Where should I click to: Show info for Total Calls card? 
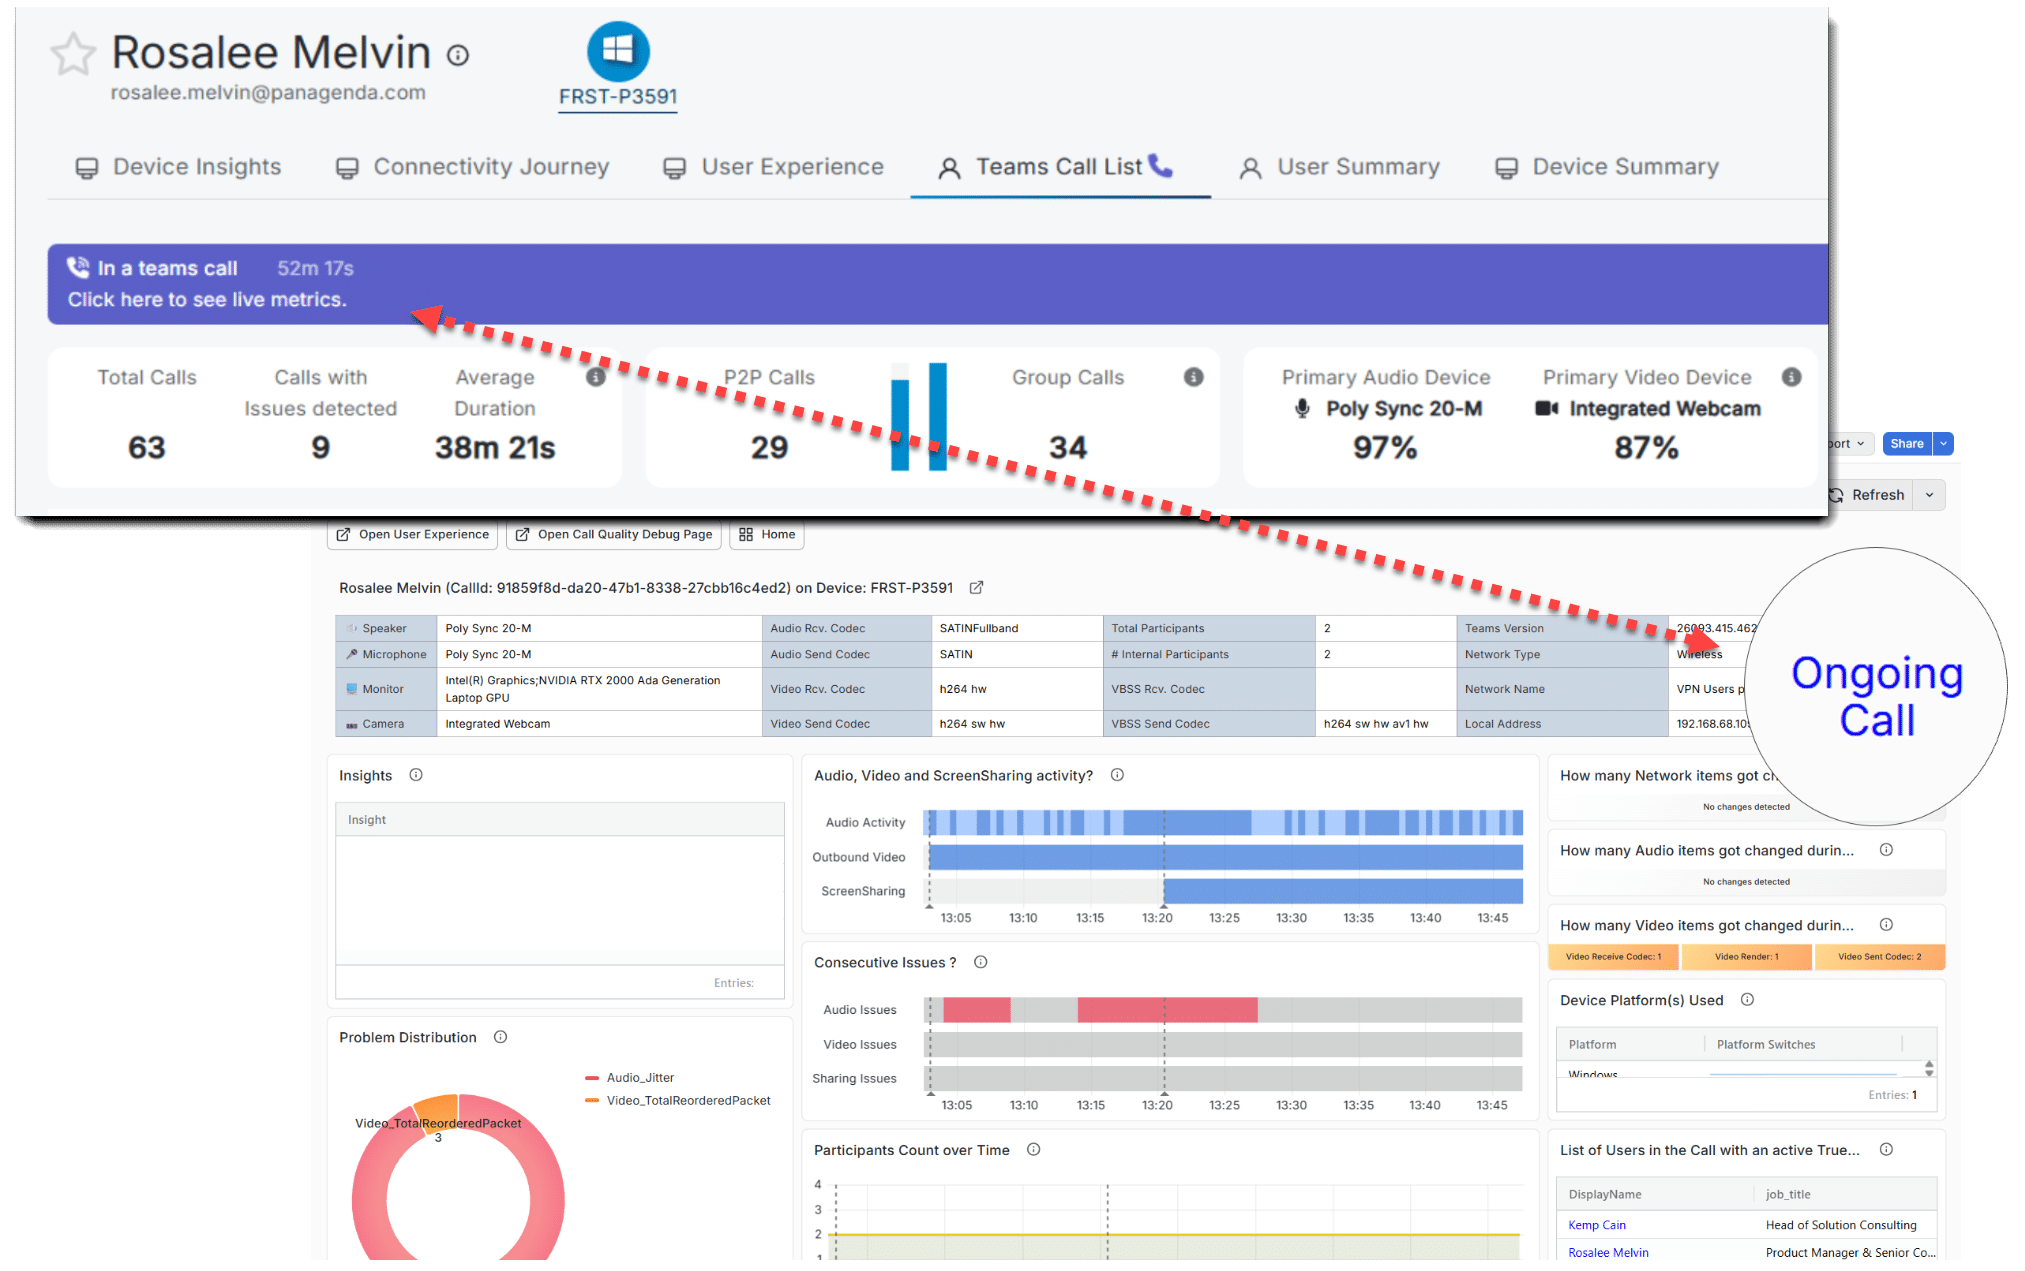click(596, 377)
